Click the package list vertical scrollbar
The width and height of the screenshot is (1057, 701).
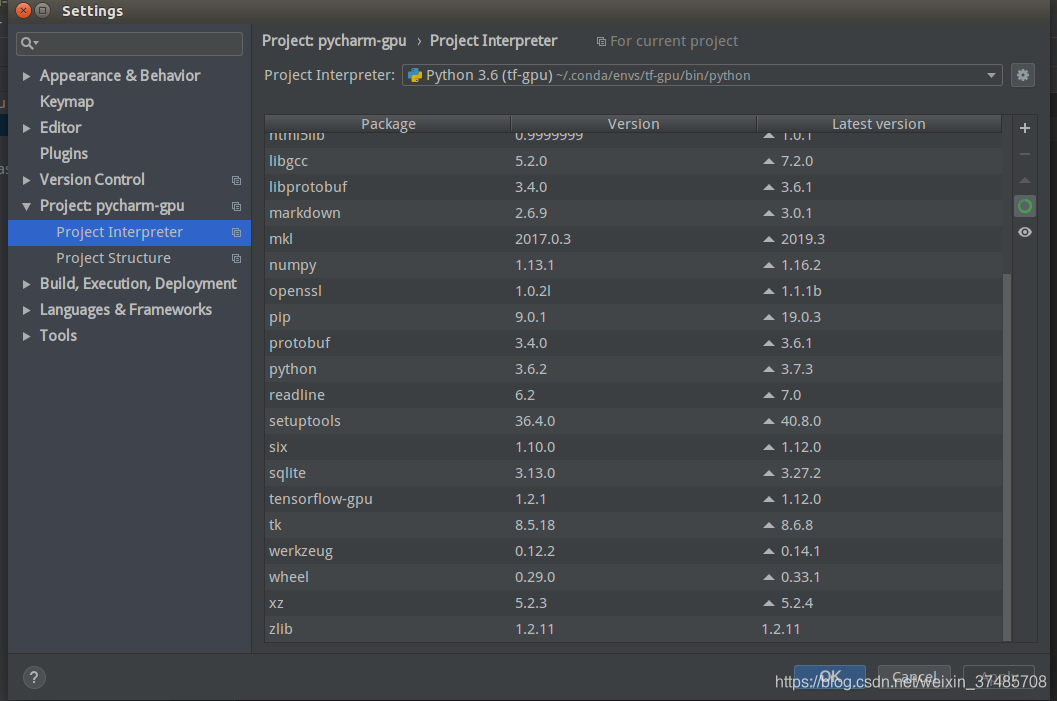pyautogui.click(x=1007, y=457)
